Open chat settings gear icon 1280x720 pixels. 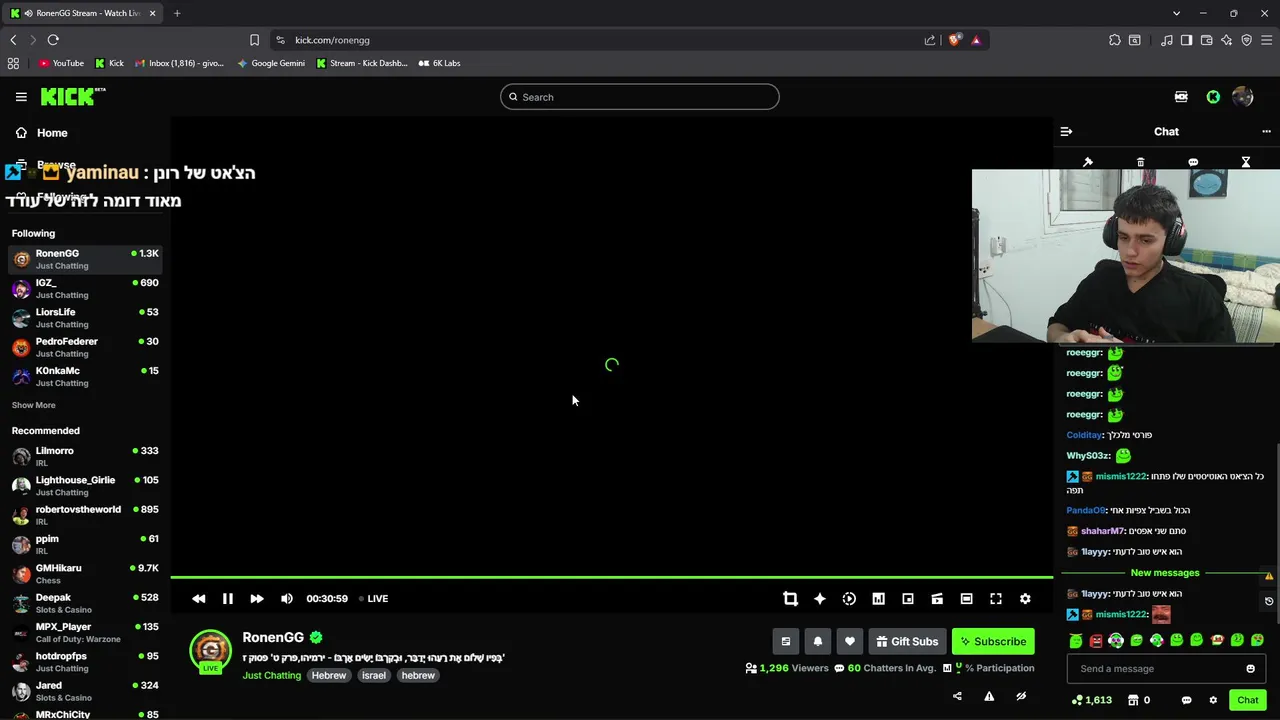point(1213,700)
